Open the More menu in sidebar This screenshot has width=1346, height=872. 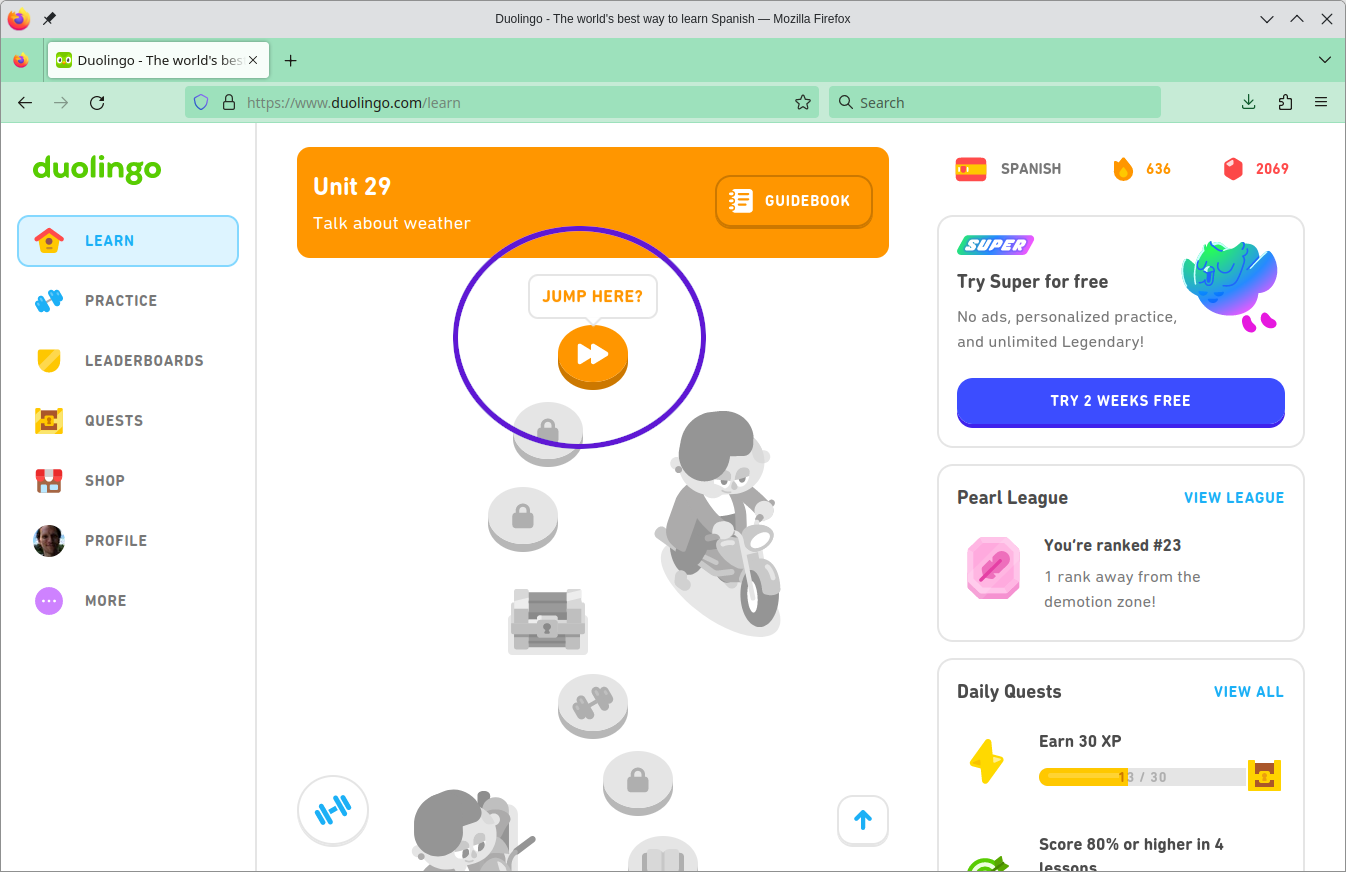point(128,601)
